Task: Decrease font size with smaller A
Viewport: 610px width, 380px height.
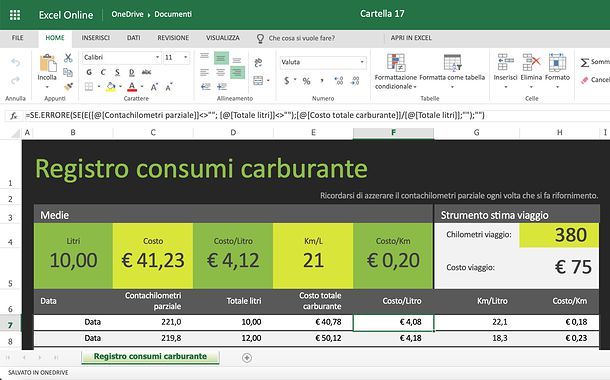Action: [169, 87]
